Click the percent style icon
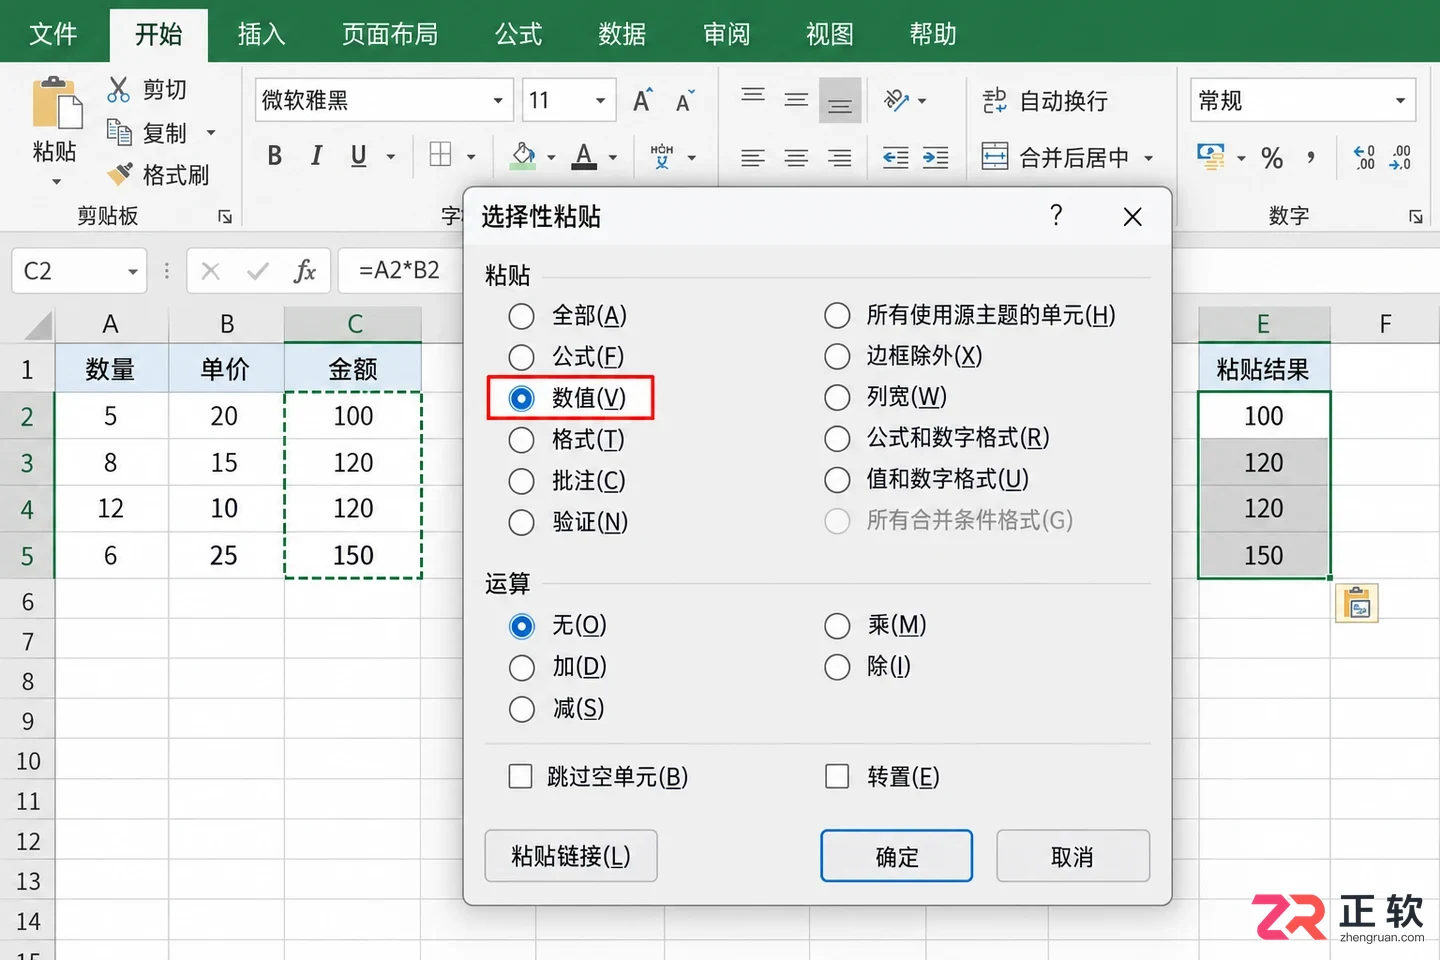Screen dimensions: 1440x960 [x=1272, y=158]
